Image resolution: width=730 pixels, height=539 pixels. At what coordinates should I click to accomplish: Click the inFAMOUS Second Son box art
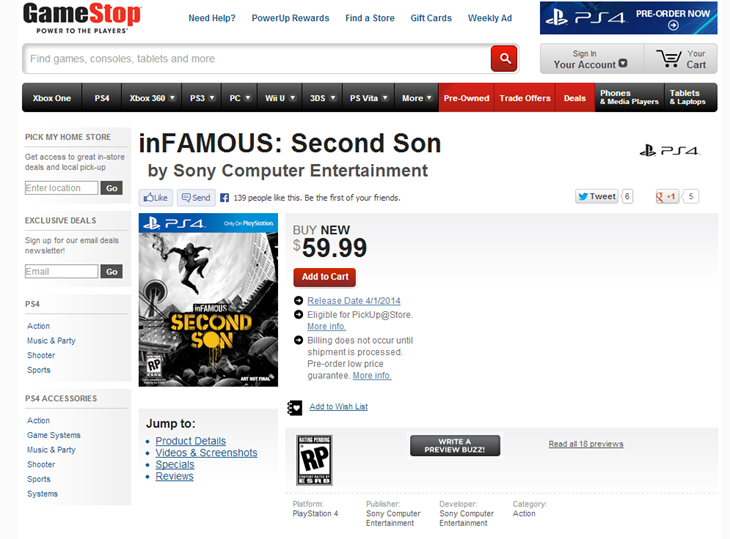pos(208,300)
